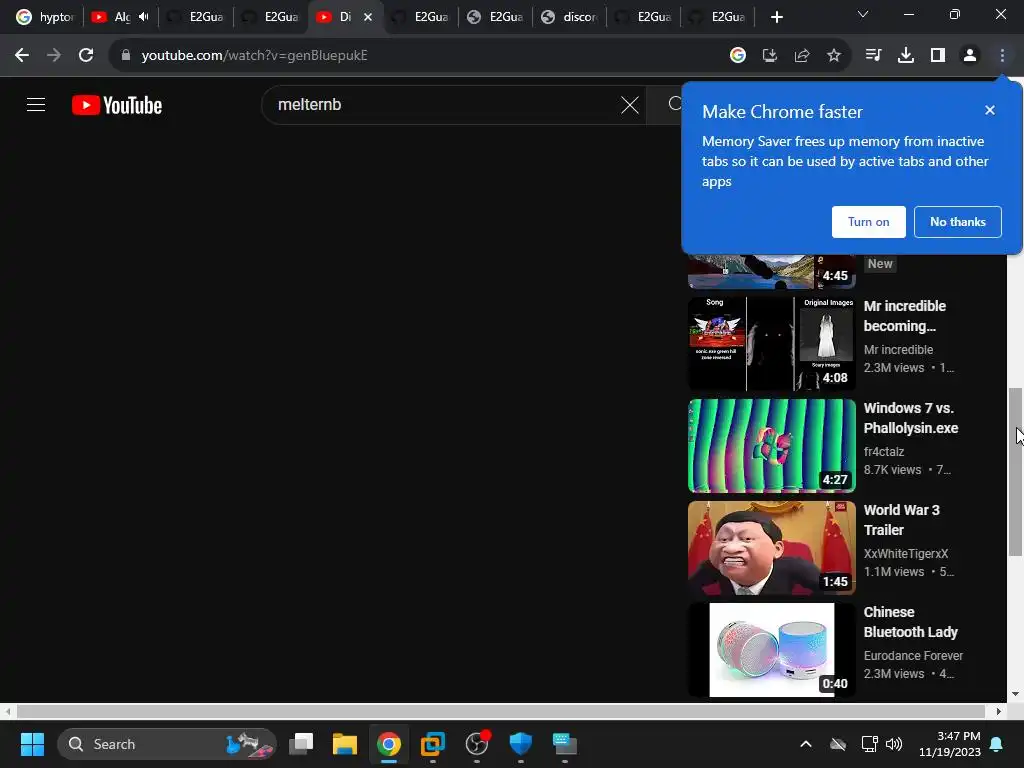Screen dimensions: 1024x768
Task: Click the scrollbar down arrow
Action: pyautogui.click(x=1015, y=694)
